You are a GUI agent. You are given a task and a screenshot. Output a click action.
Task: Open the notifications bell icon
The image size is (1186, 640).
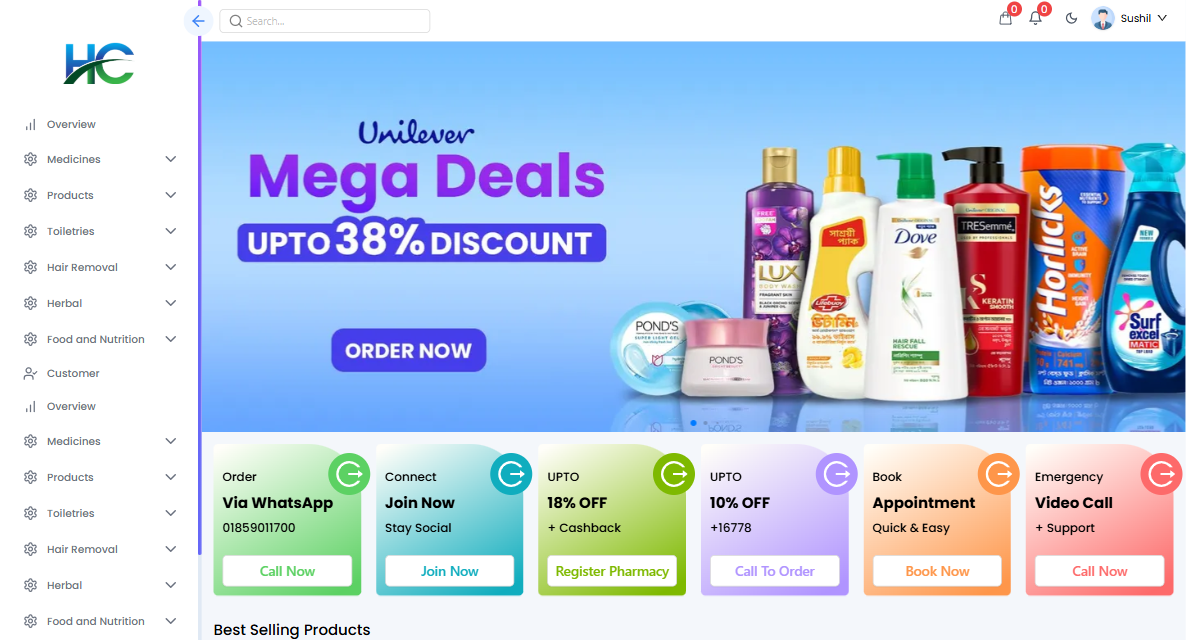coord(1035,18)
